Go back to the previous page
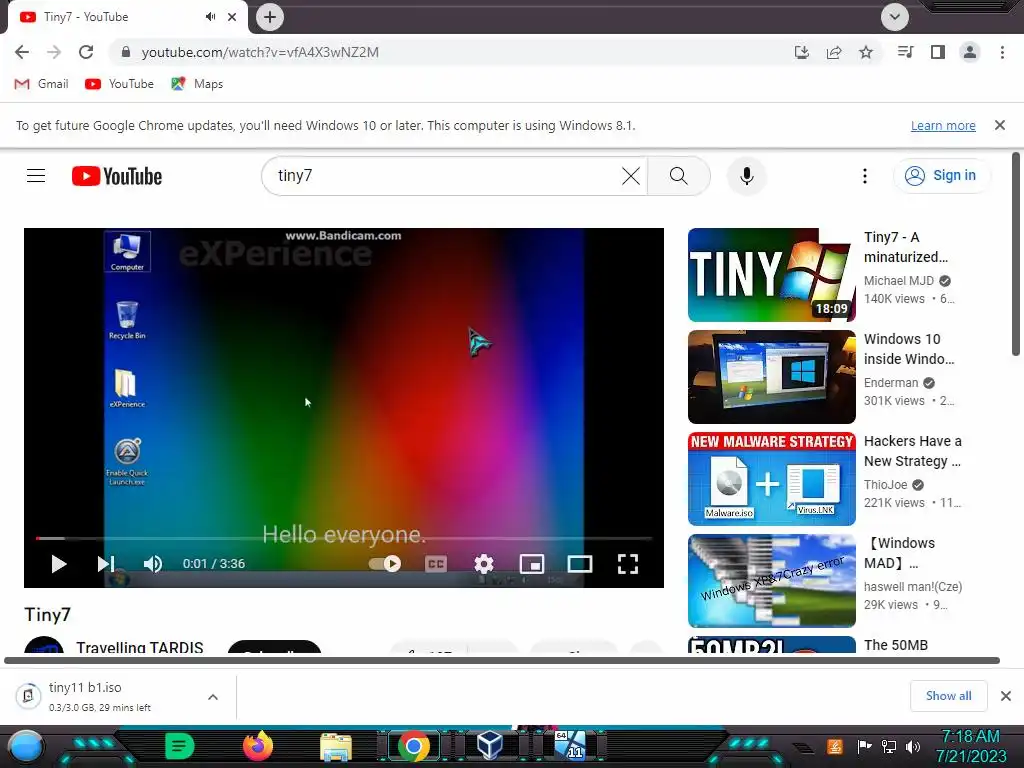 click(x=22, y=52)
